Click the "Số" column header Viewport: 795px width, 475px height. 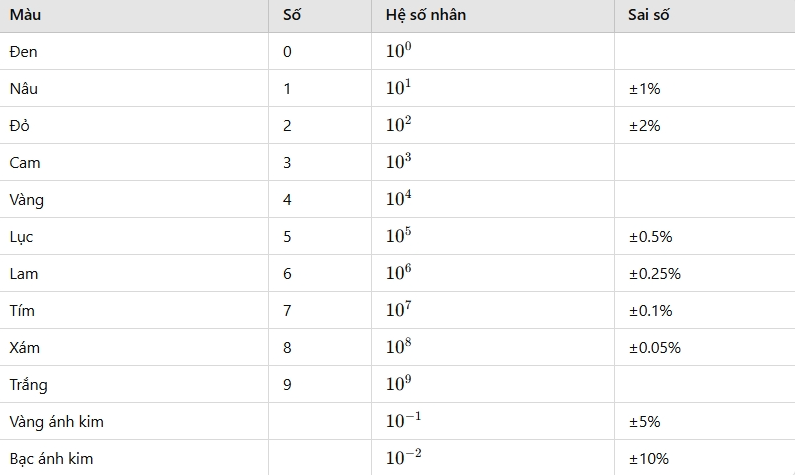pos(292,15)
